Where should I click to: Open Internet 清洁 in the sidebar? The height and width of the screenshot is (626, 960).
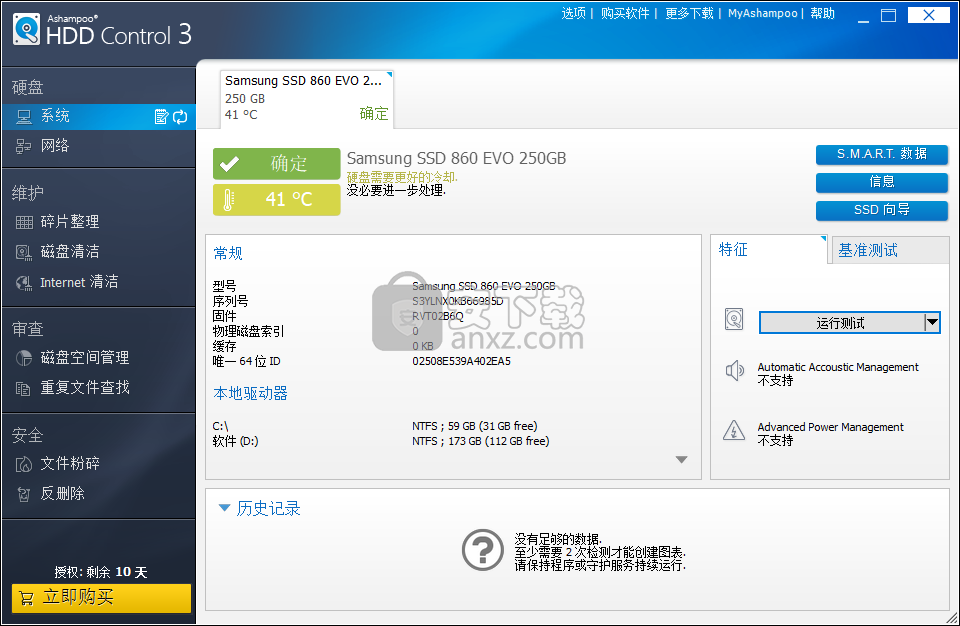click(x=99, y=282)
